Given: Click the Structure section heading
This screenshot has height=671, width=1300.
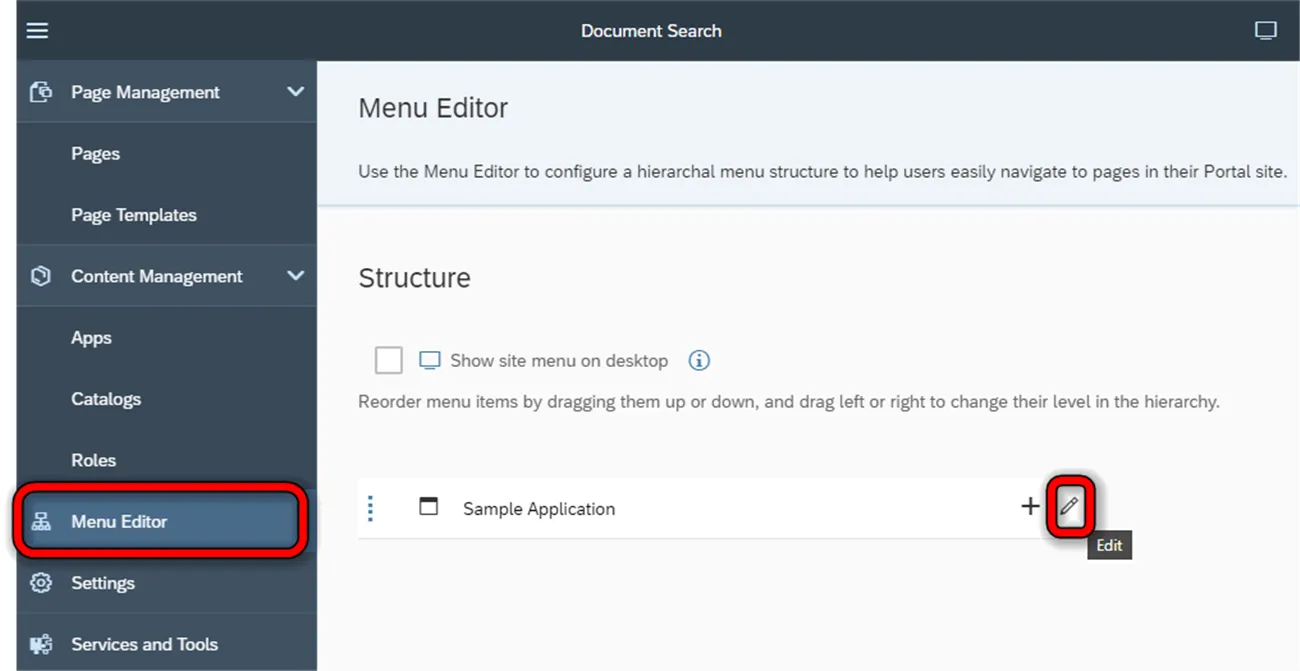Looking at the screenshot, I should click(414, 278).
